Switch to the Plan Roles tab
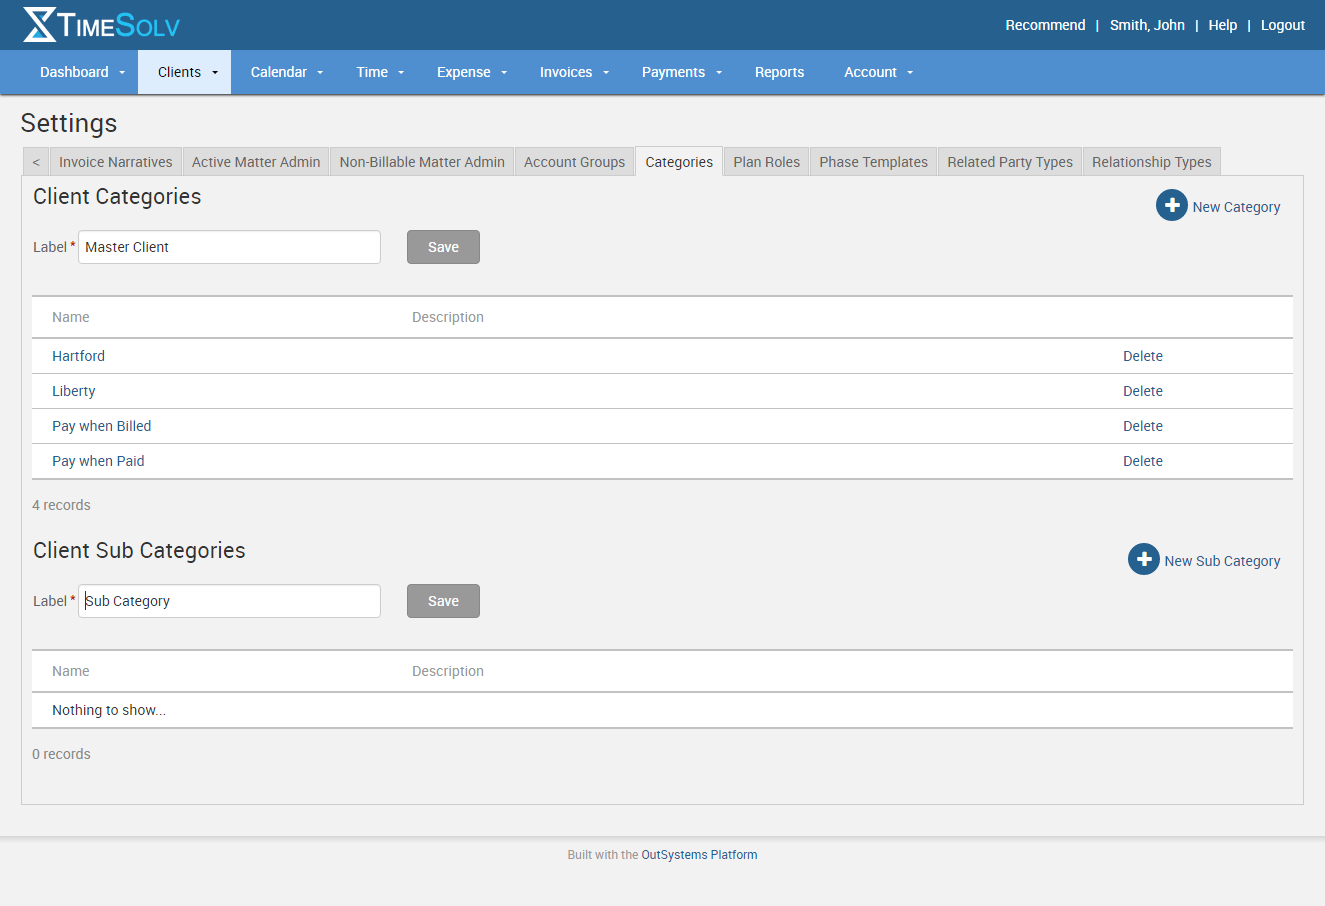Screen dimensions: 1325x906 coord(766,161)
